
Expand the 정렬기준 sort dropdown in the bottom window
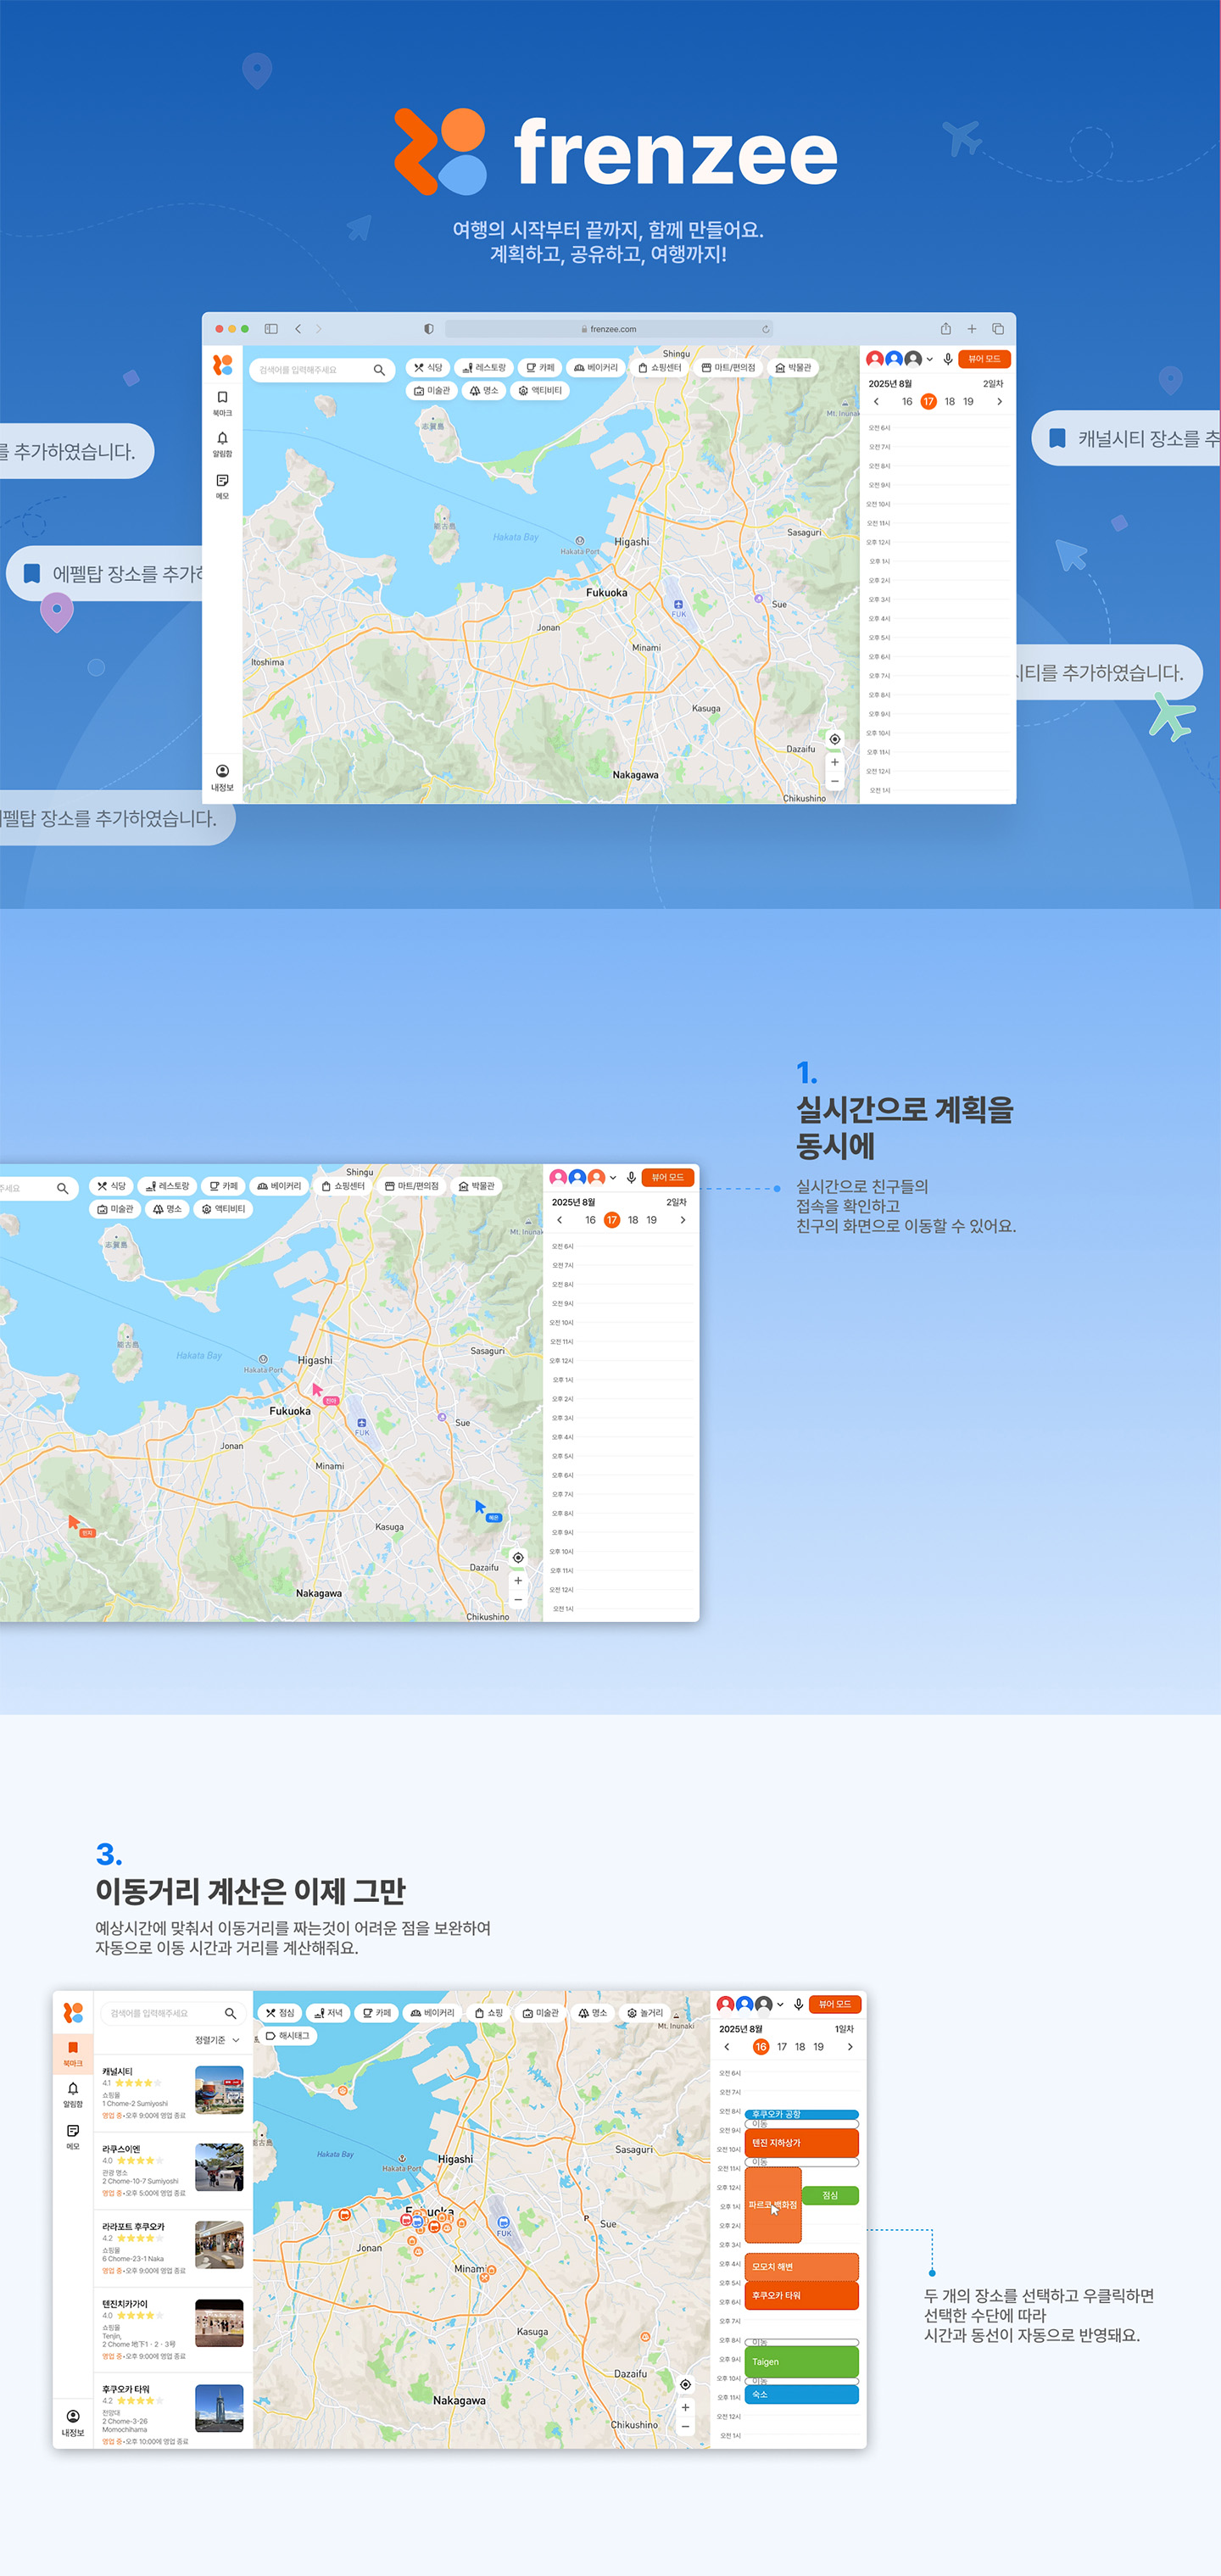(217, 2040)
